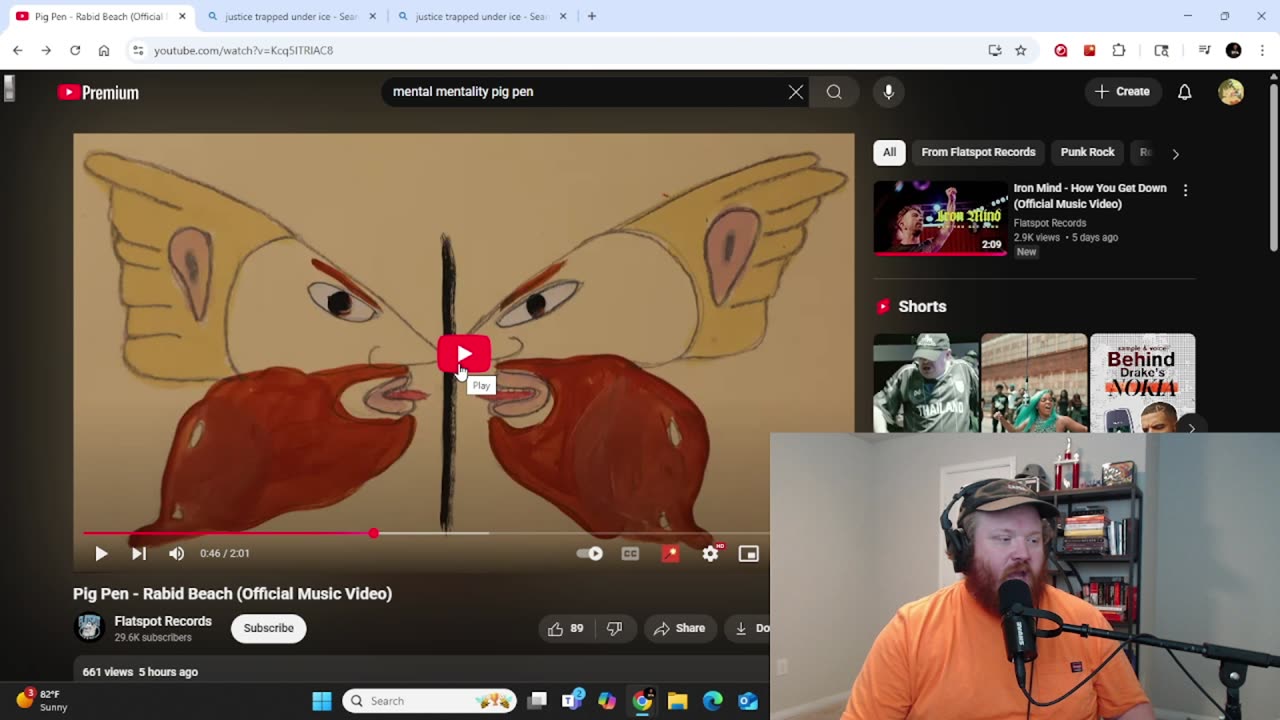Click the browser home icon
Viewport: 1280px width, 720px height.
(104, 50)
